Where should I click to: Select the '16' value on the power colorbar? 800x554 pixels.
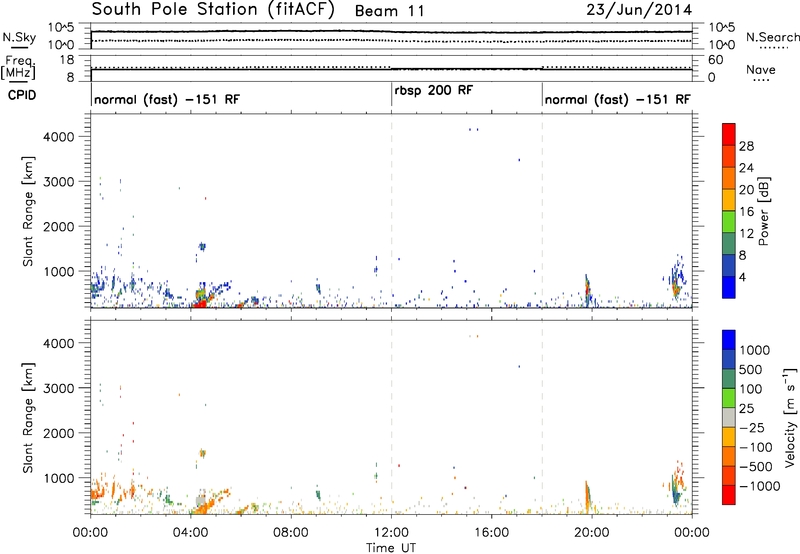pos(746,212)
